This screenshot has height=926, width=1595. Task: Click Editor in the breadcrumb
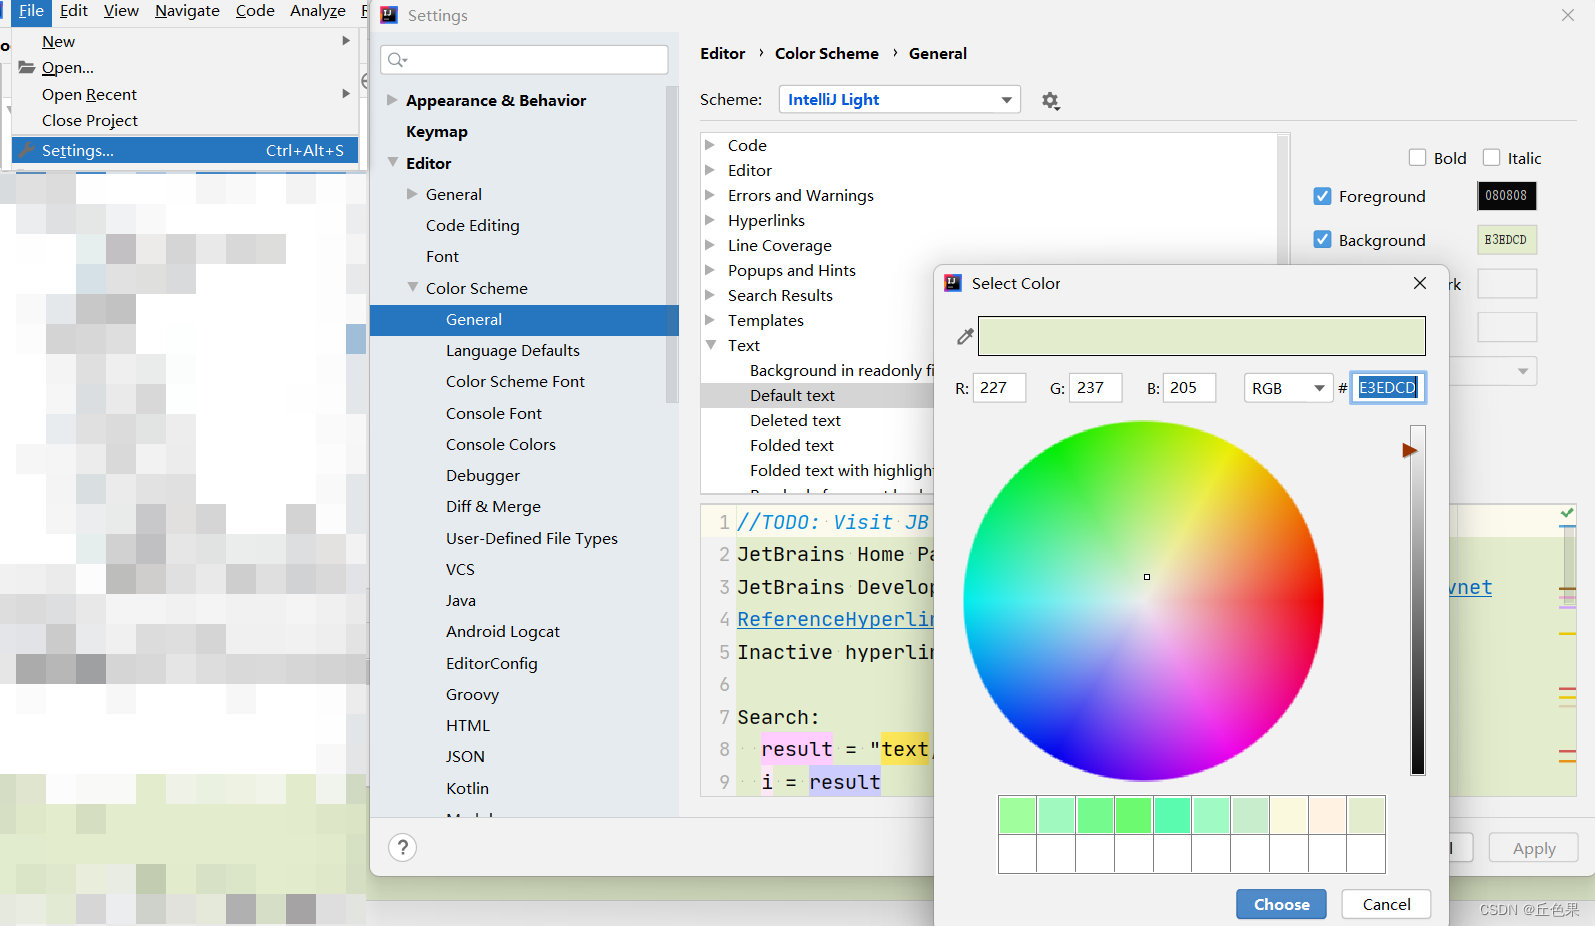point(722,54)
